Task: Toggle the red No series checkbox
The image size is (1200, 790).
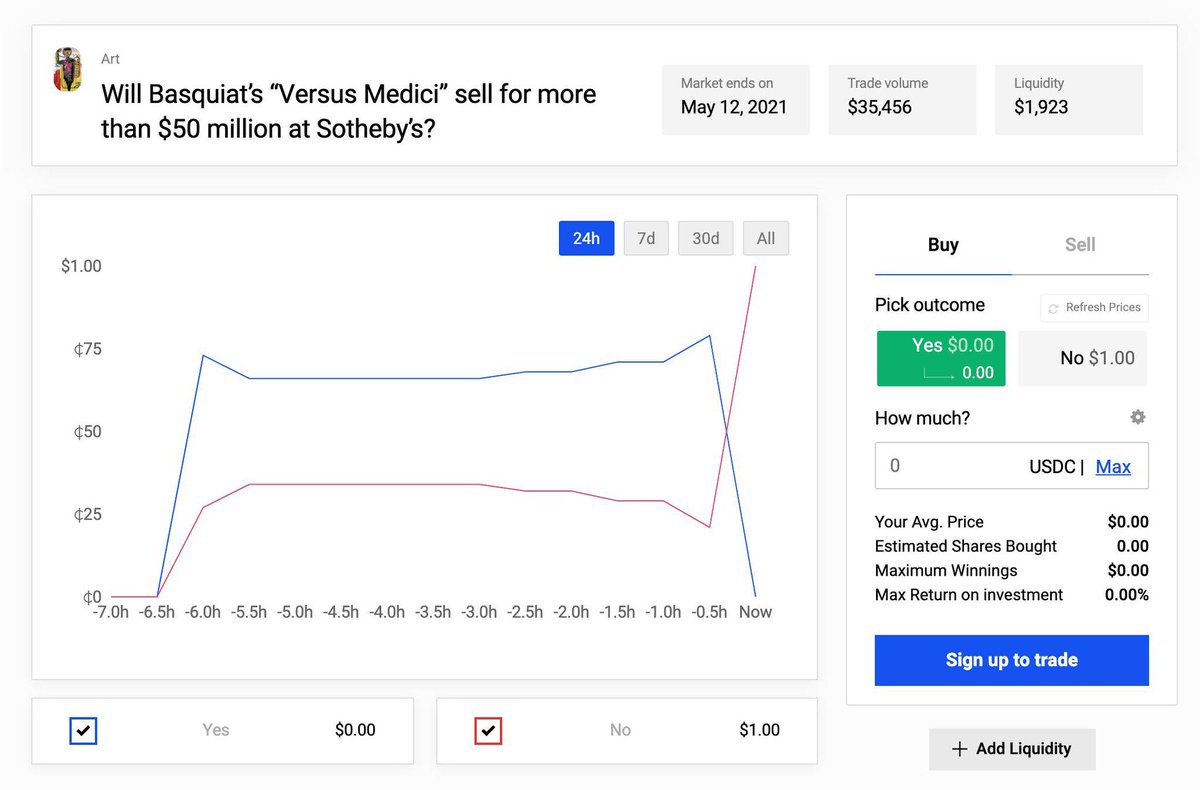Action: [x=488, y=731]
